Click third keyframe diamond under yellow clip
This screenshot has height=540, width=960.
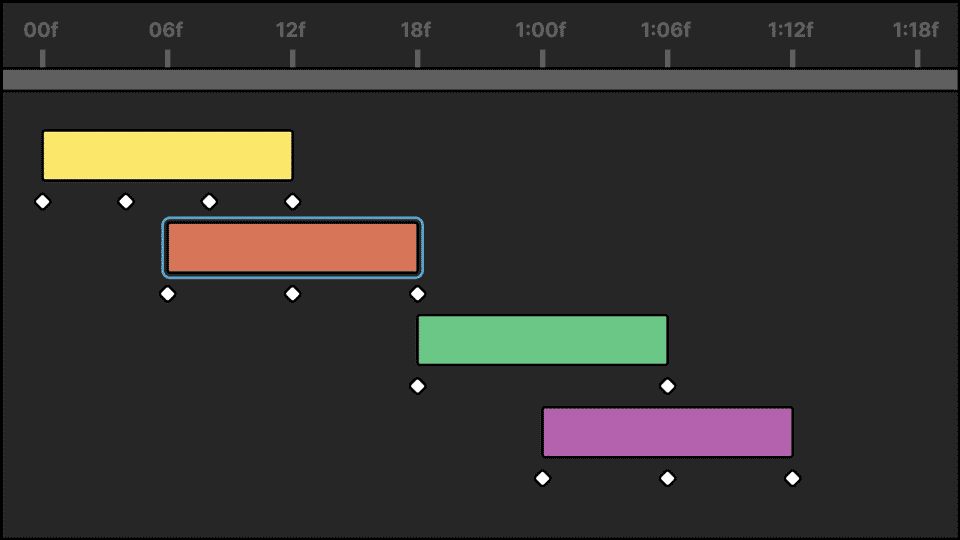209,202
